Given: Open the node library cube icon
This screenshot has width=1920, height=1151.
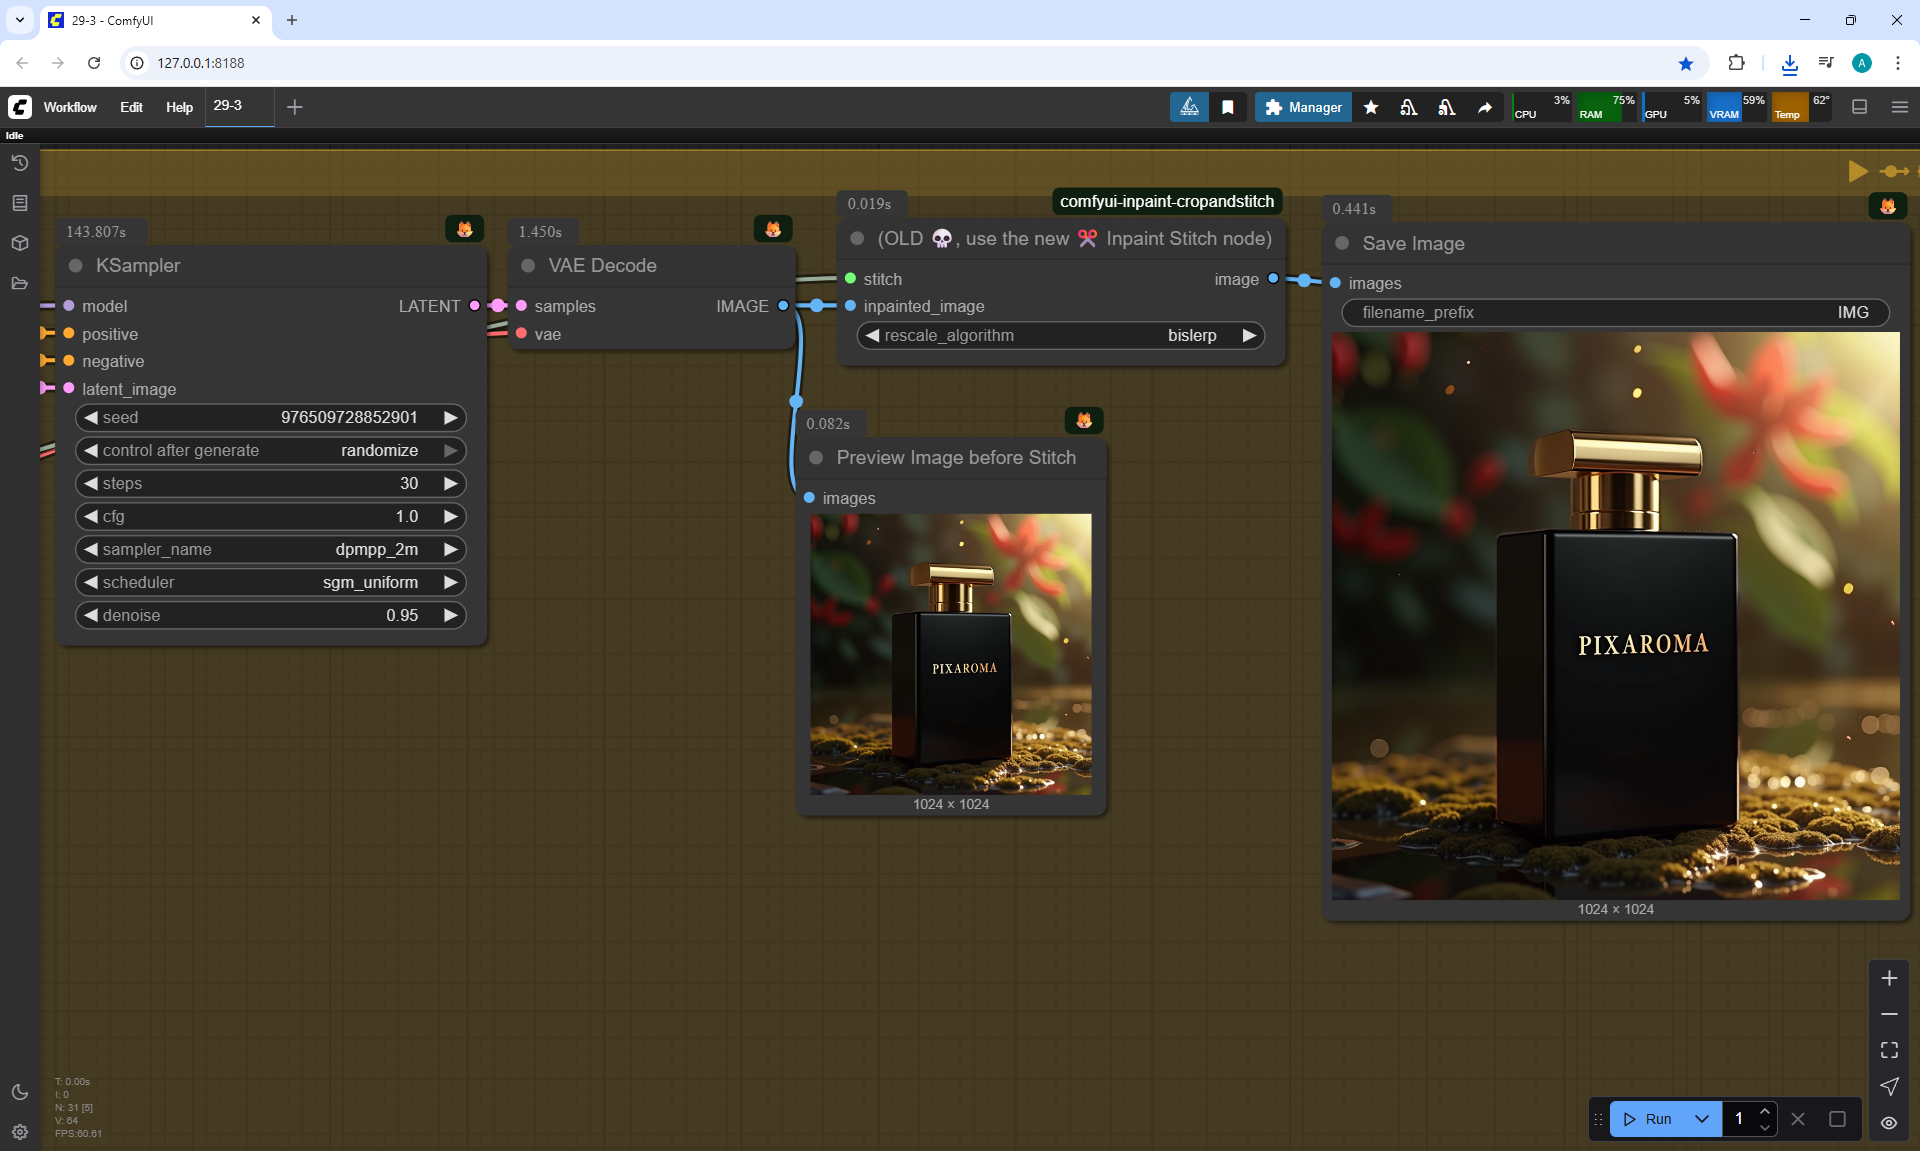Looking at the screenshot, I should (19, 243).
